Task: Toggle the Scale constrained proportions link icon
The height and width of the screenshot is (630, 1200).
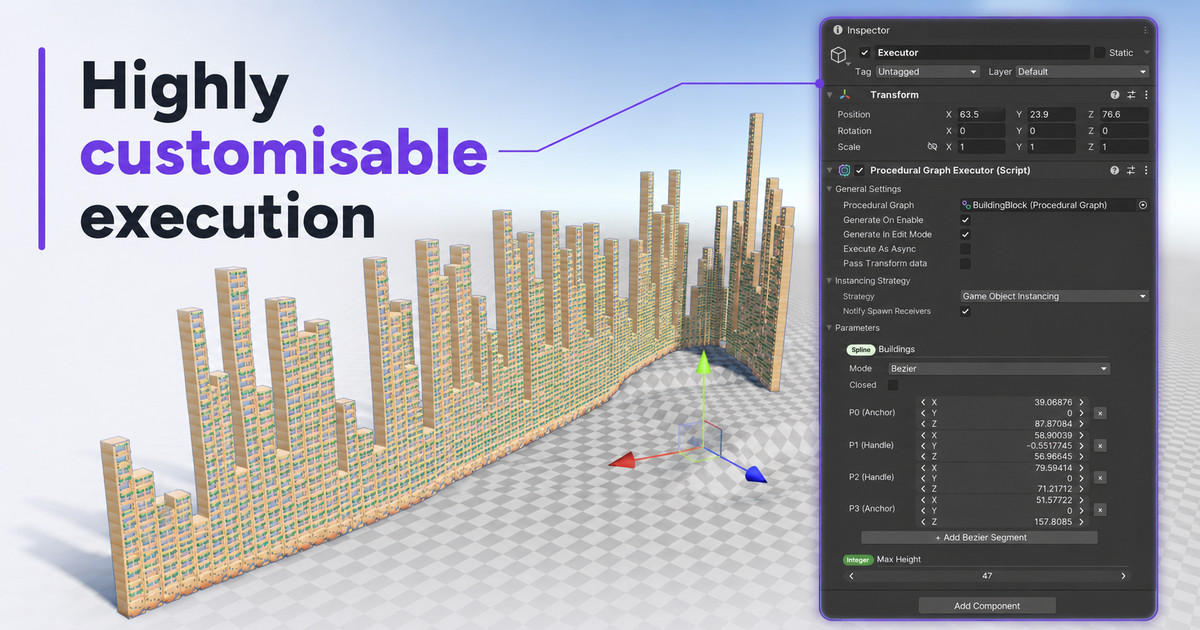Action: (933, 146)
